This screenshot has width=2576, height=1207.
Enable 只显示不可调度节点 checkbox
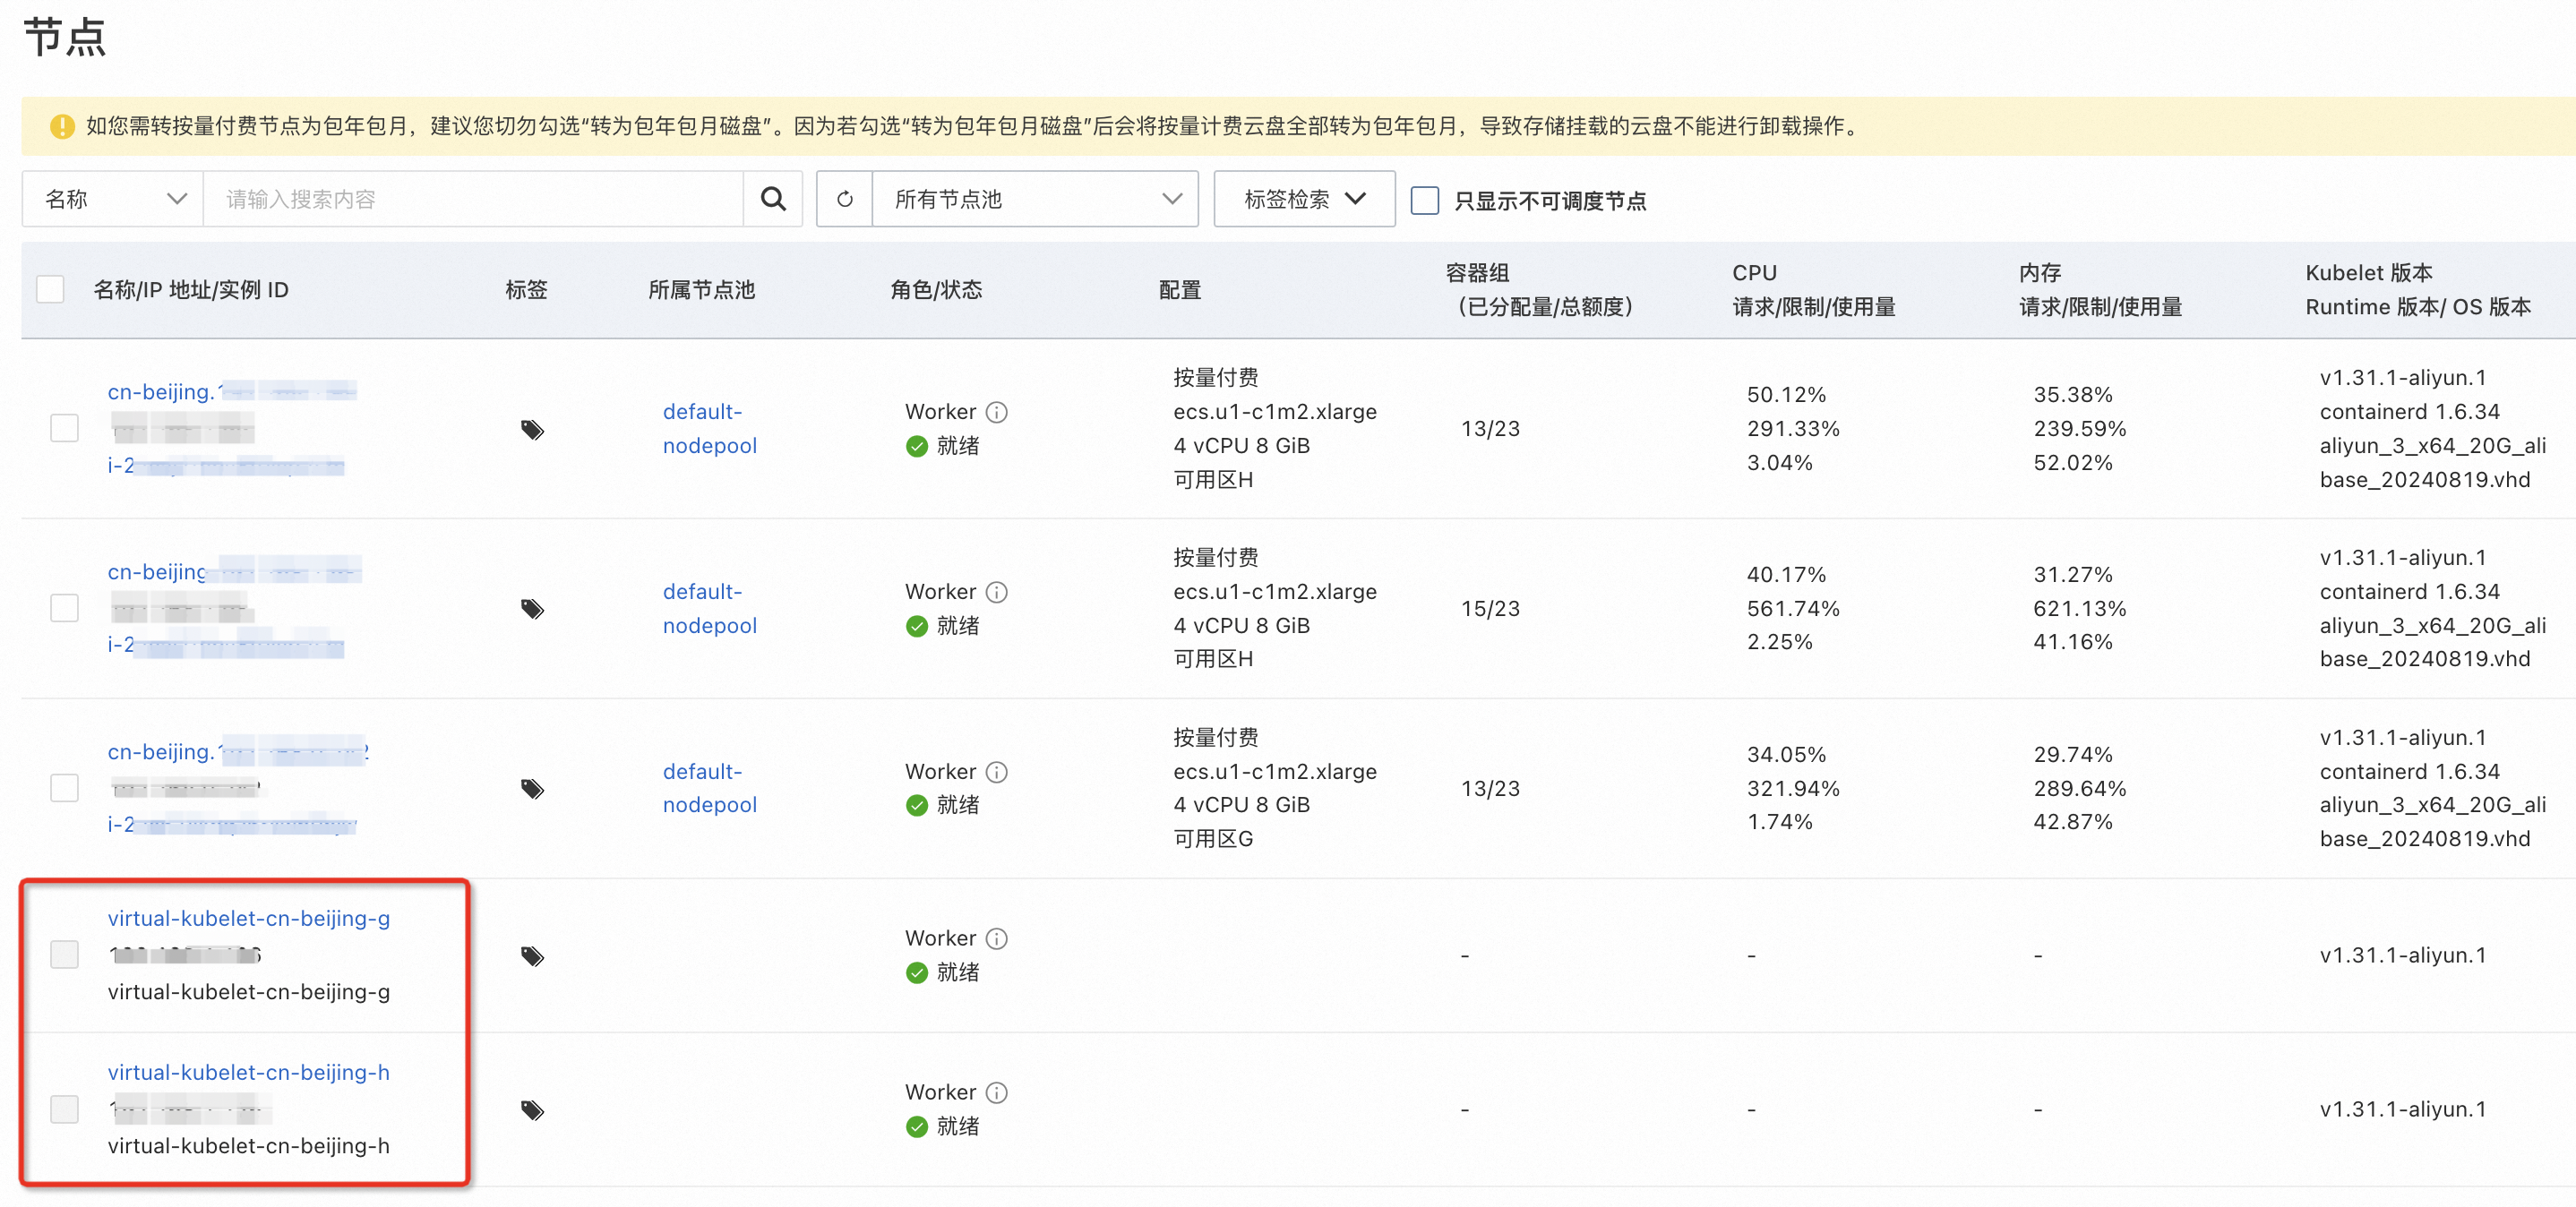[1424, 200]
